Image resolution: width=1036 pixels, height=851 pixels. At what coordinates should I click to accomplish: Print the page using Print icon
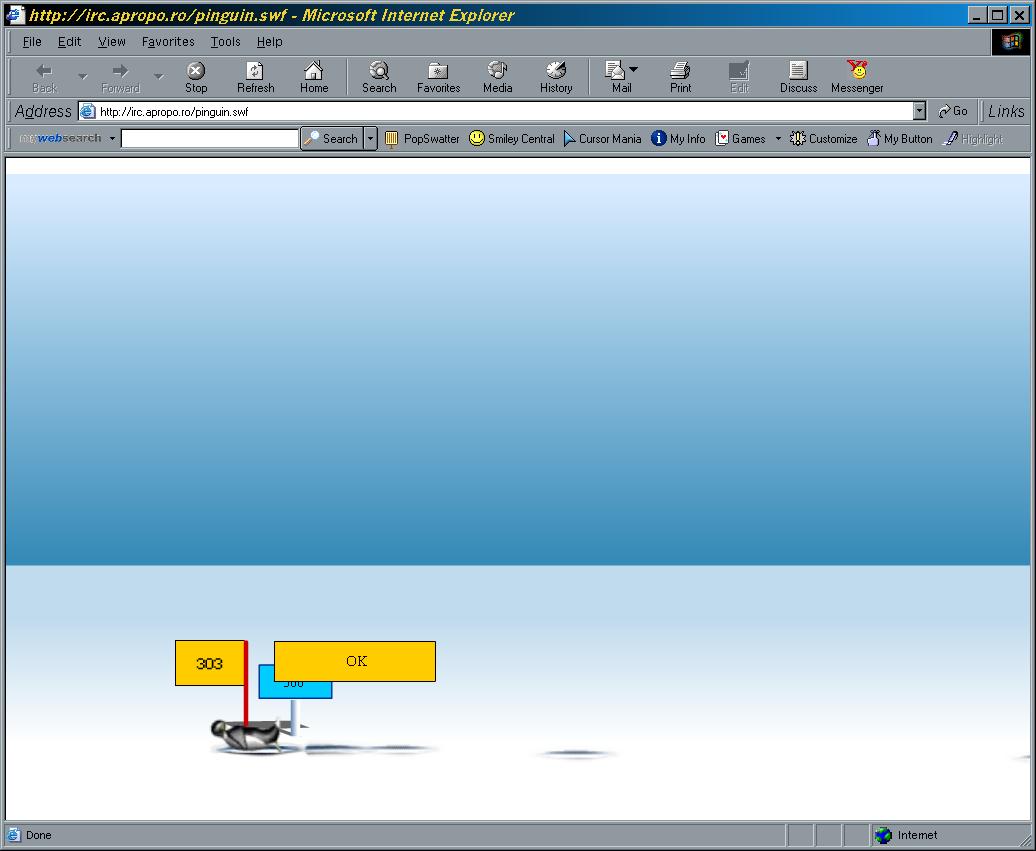click(680, 76)
